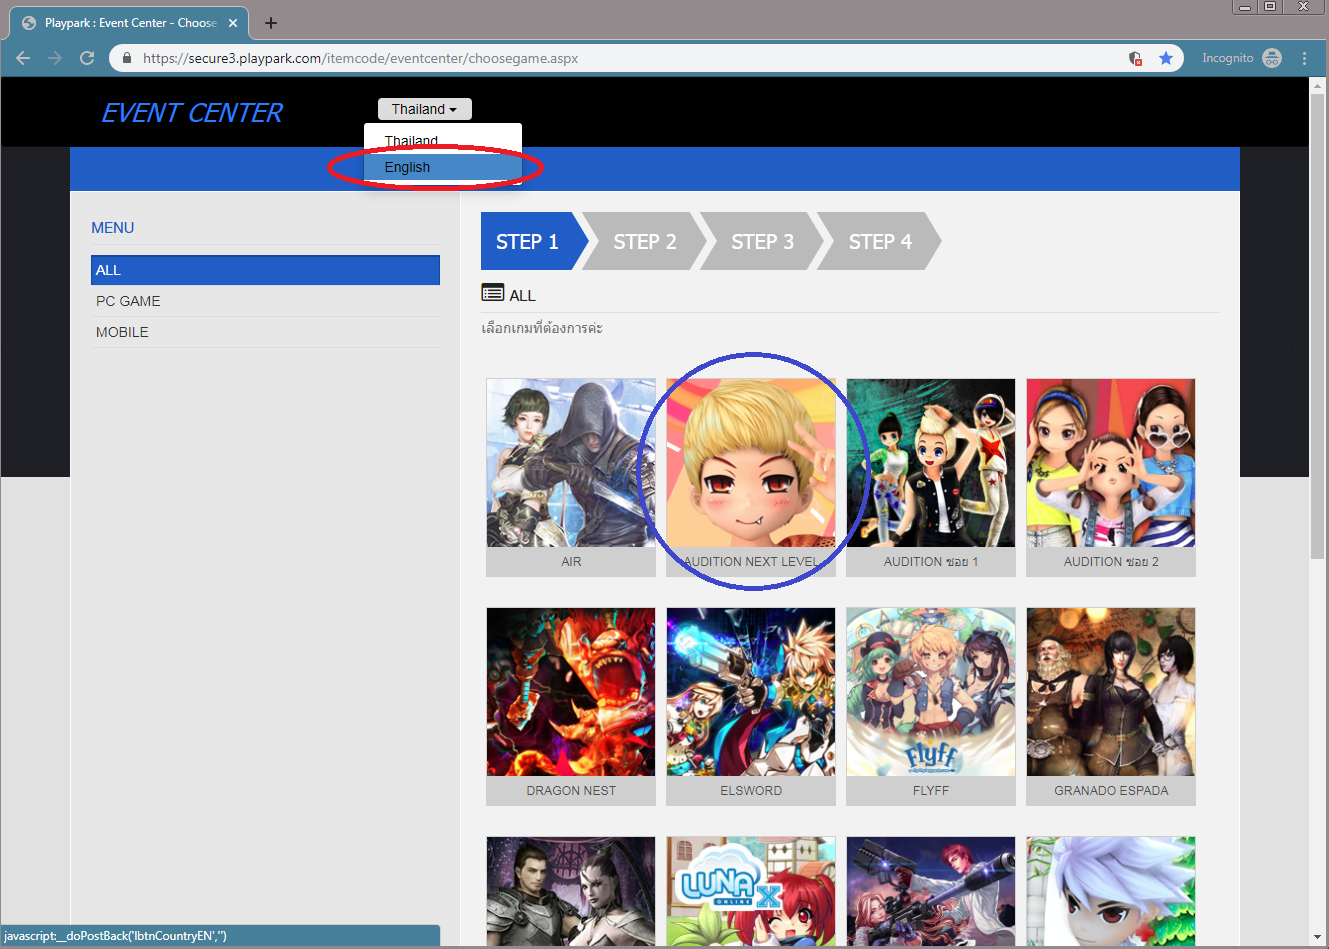Image resolution: width=1329 pixels, height=949 pixels.
Task: Close the Playpark Event Center tab
Action: 233,23
